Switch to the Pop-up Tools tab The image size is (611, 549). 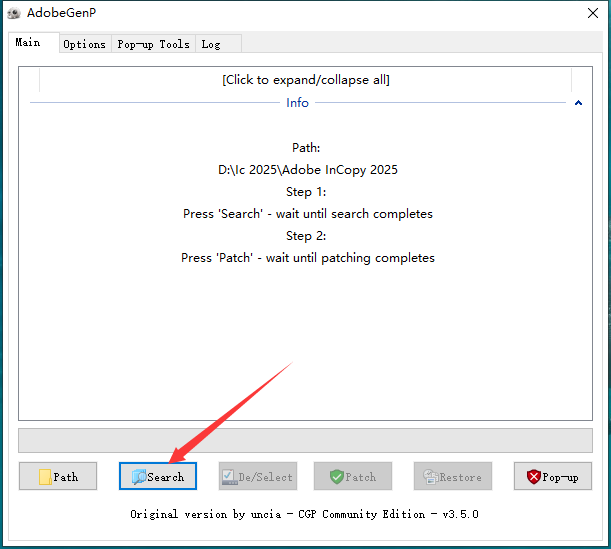pyautogui.click(x=153, y=44)
